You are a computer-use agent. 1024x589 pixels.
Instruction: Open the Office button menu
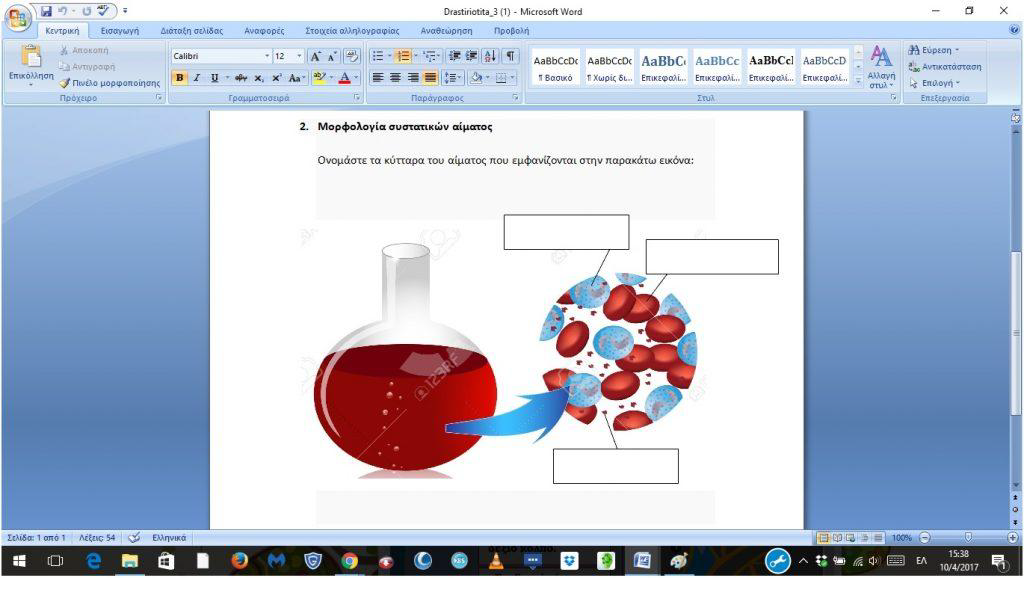tap(17, 15)
